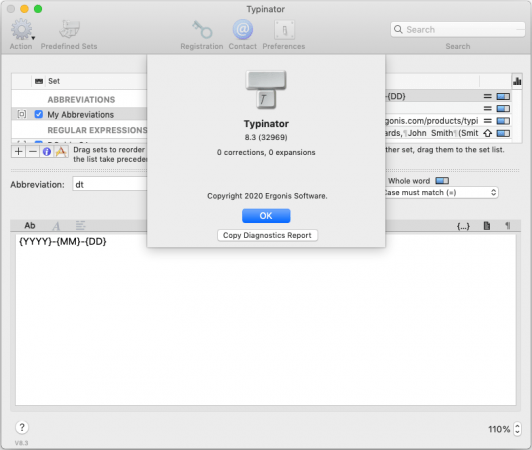
Task: Click the document icon above the expansion
Action: (x=487, y=226)
